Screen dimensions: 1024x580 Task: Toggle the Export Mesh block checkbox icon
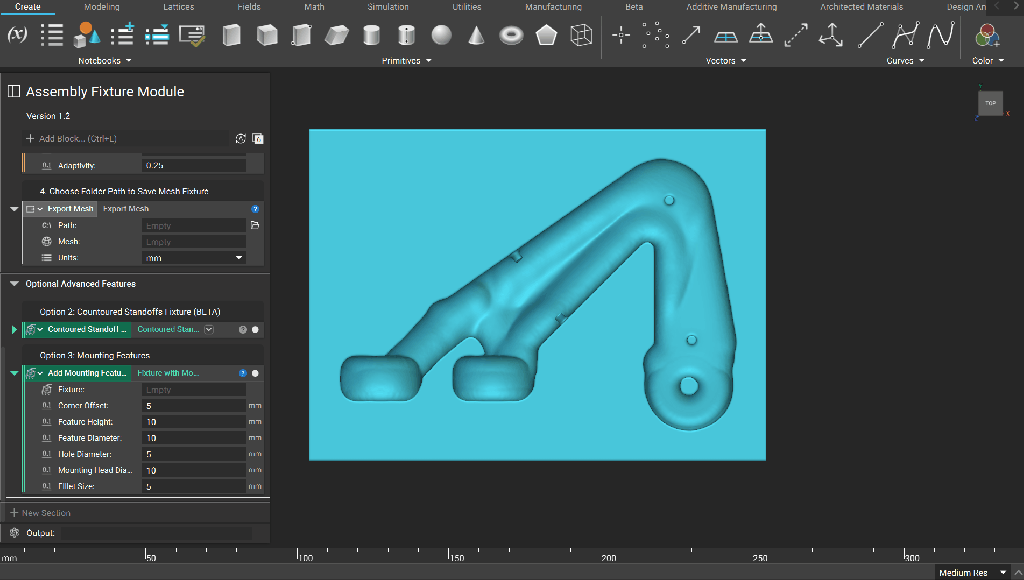click(x=30, y=209)
